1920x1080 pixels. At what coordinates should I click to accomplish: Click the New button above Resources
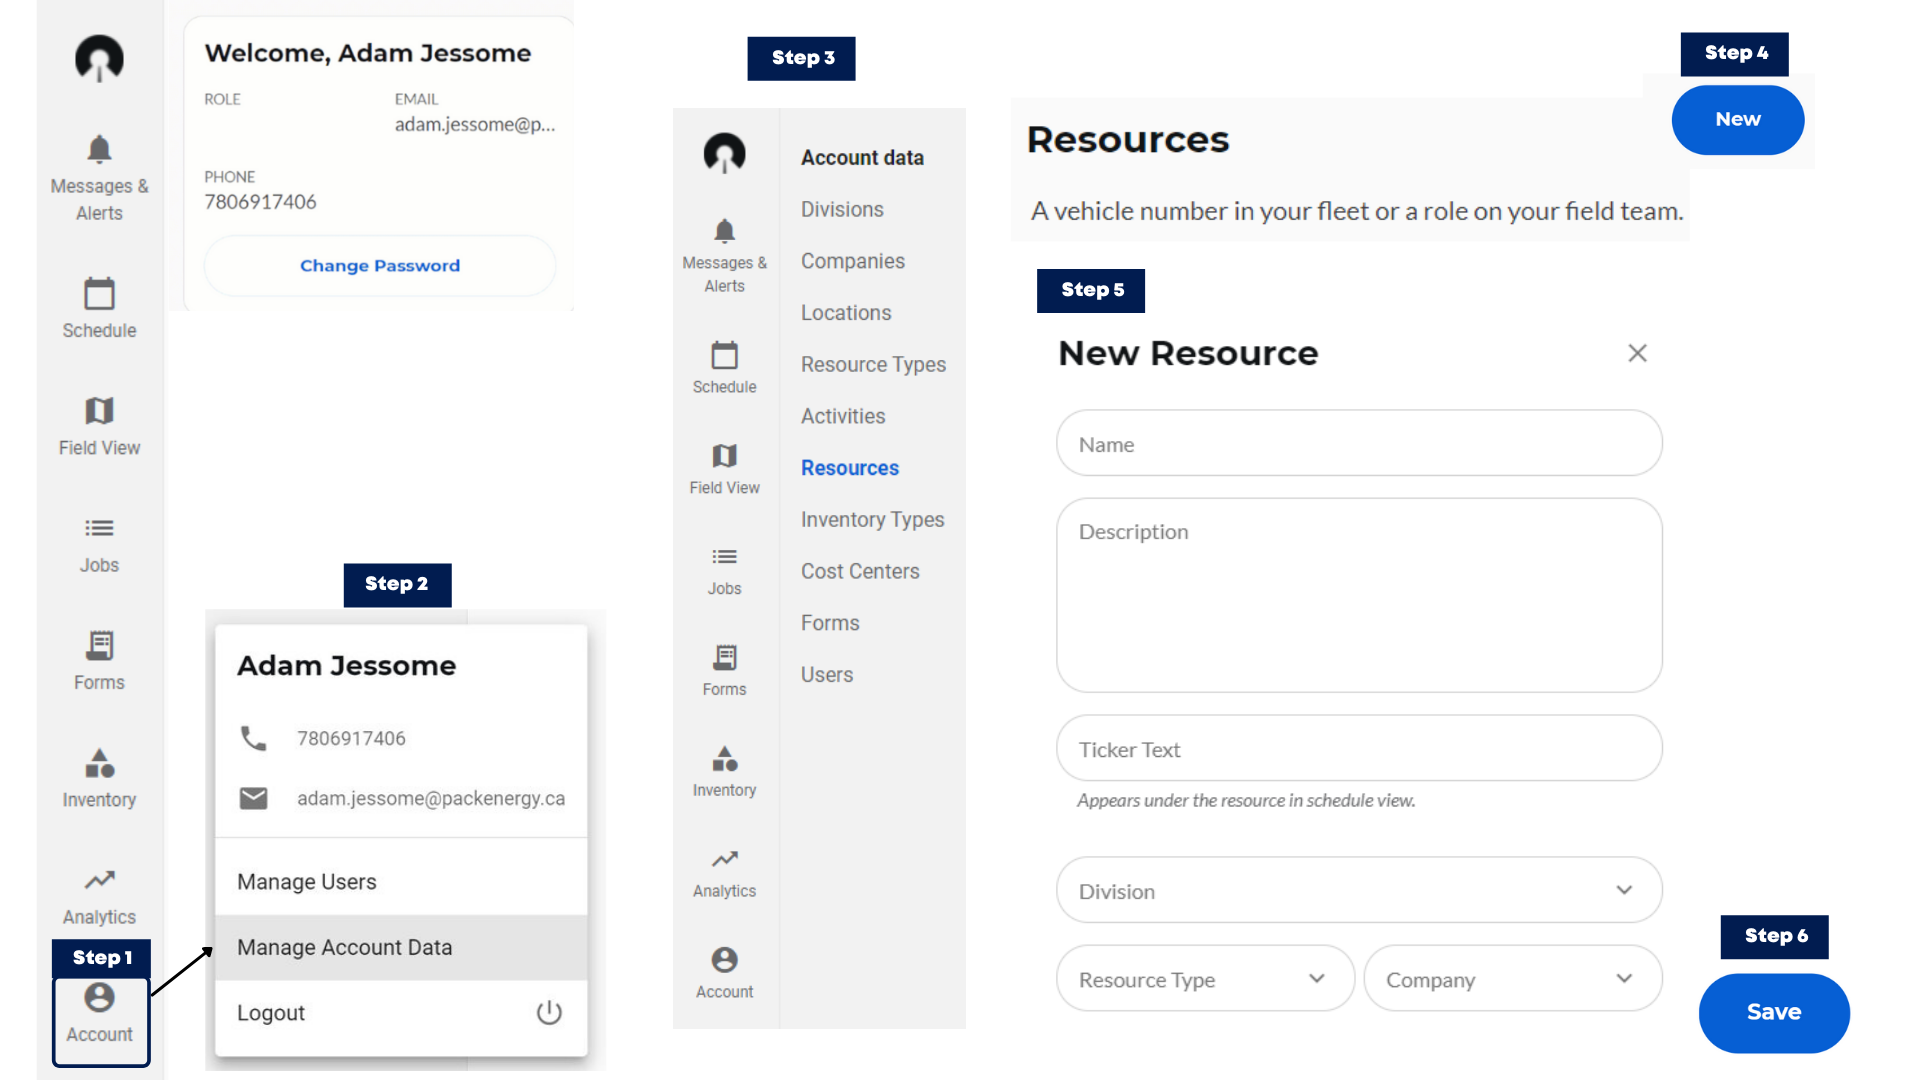click(1737, 119)
